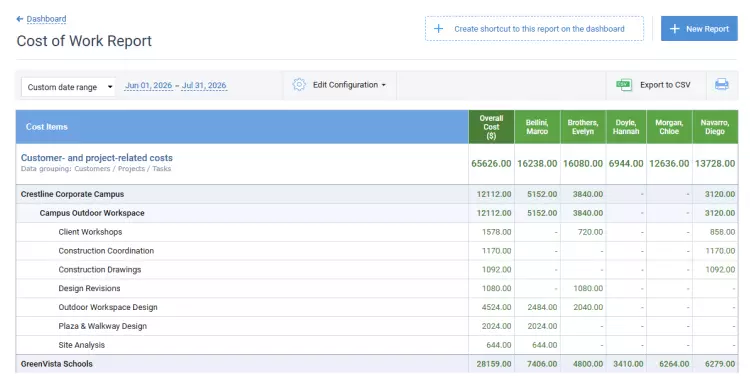Click the CSV export icon
This screenshot has height=380, width=750.
point(624,85)
